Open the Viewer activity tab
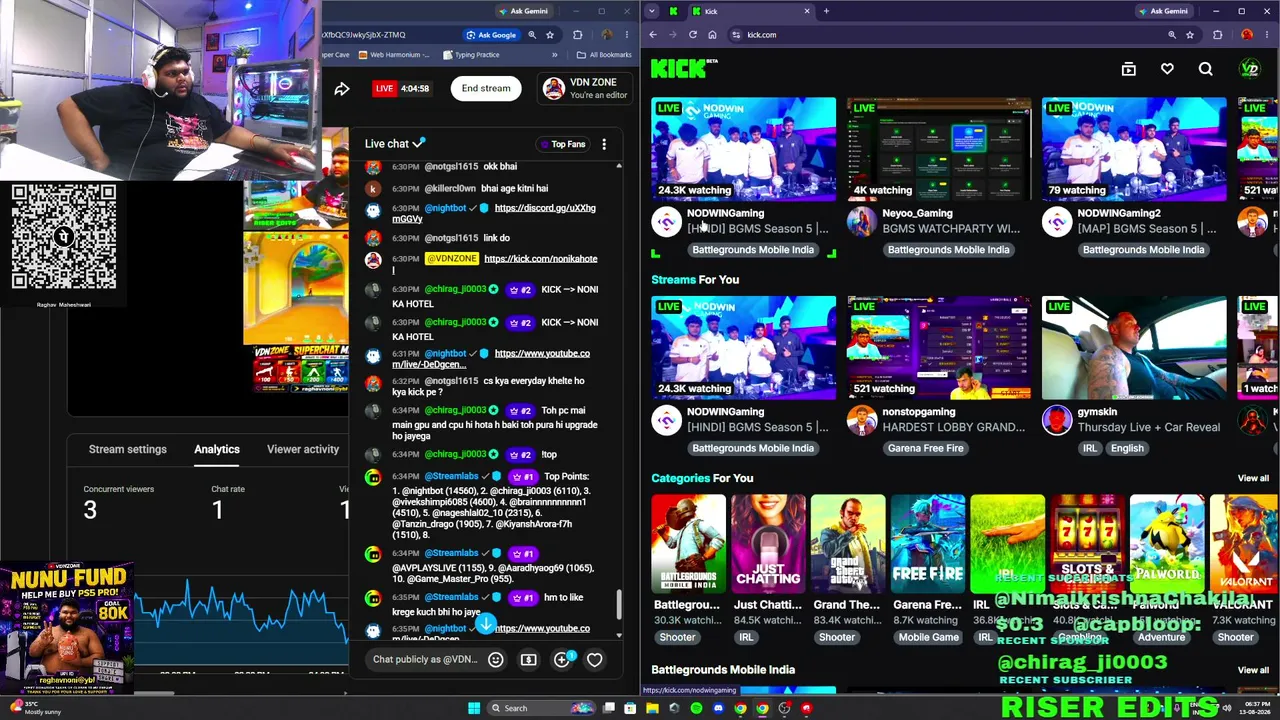 303,449
